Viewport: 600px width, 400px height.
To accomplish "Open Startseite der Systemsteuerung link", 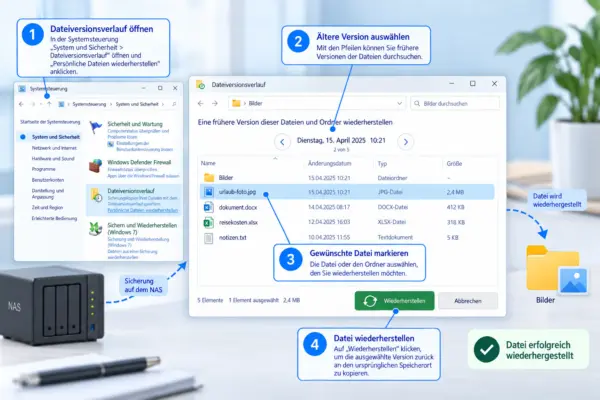I will (x=50, y=122).
